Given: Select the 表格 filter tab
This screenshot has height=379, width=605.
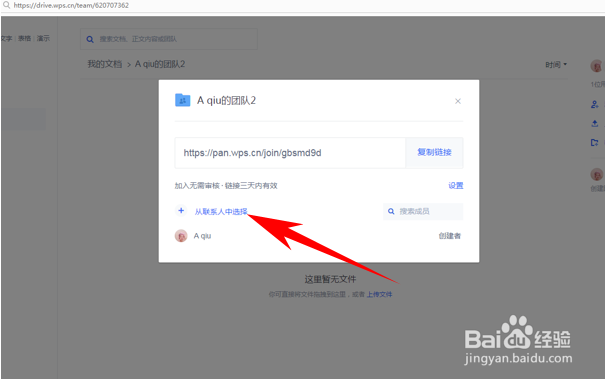Looking at the screenshot, I should (x=24, y=38).
